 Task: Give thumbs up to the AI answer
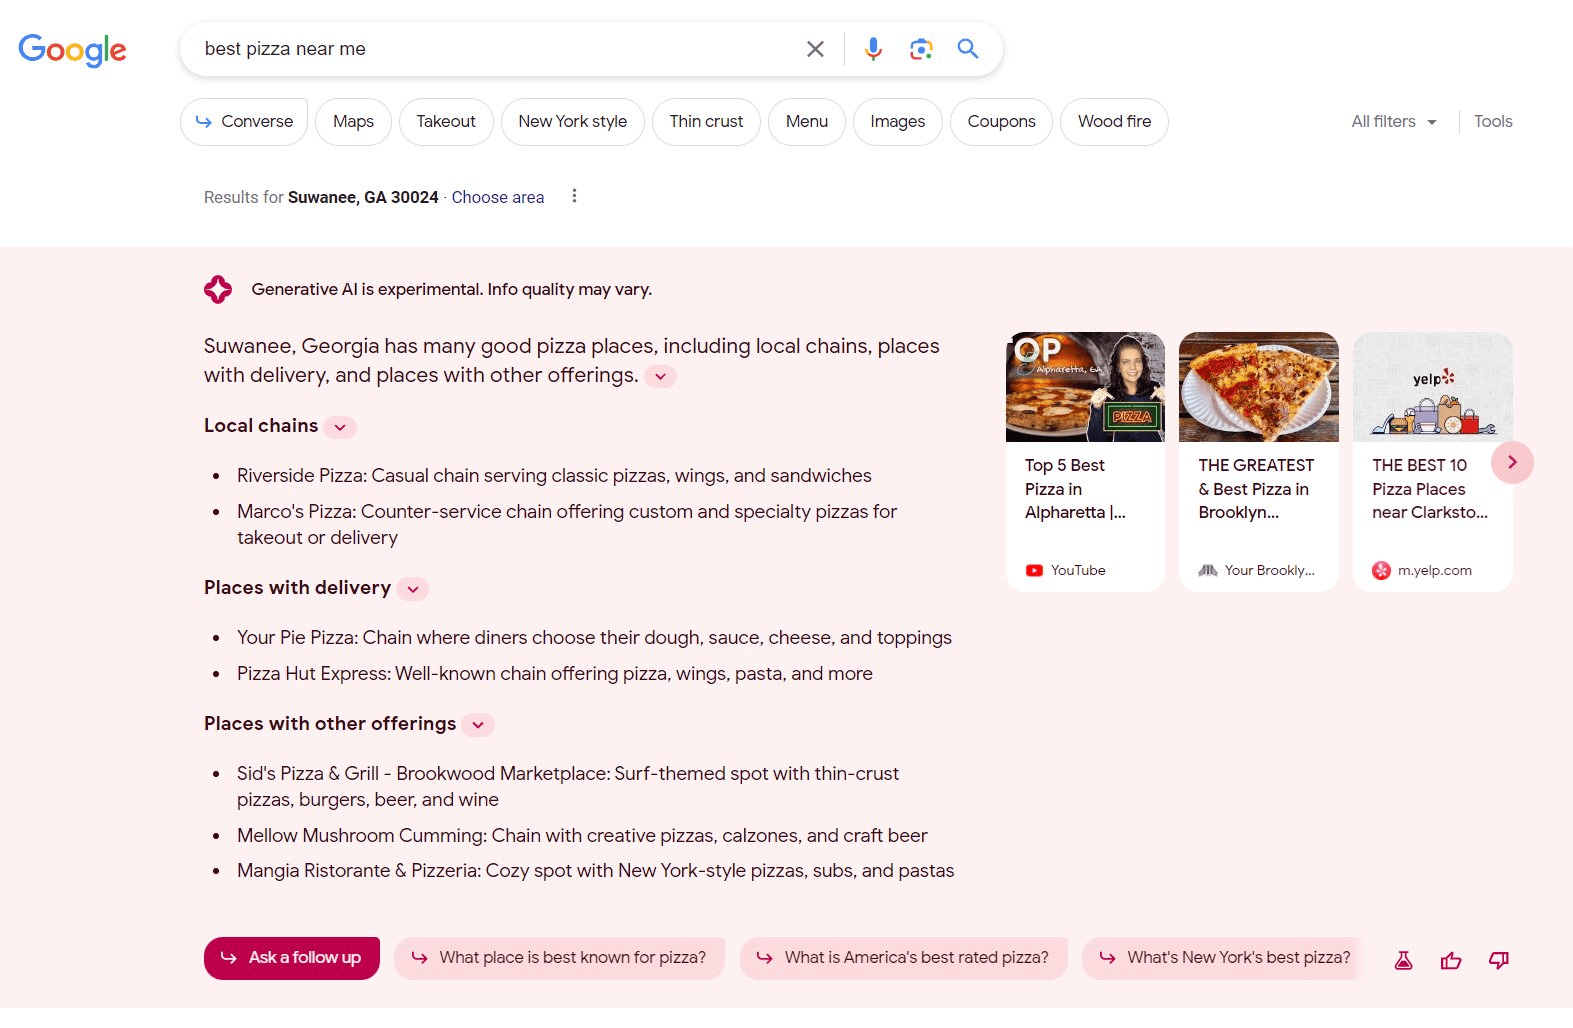point(1450,961)
